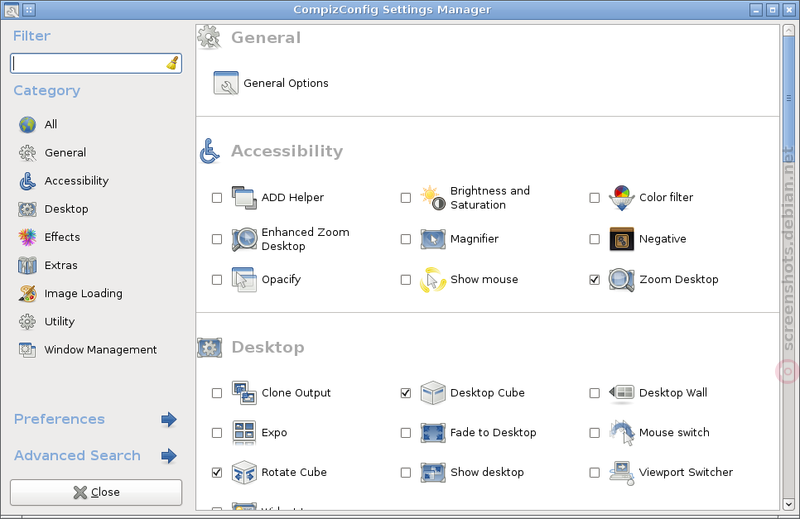Expand Preferences with its blue arrow

[x=169, y=419]
